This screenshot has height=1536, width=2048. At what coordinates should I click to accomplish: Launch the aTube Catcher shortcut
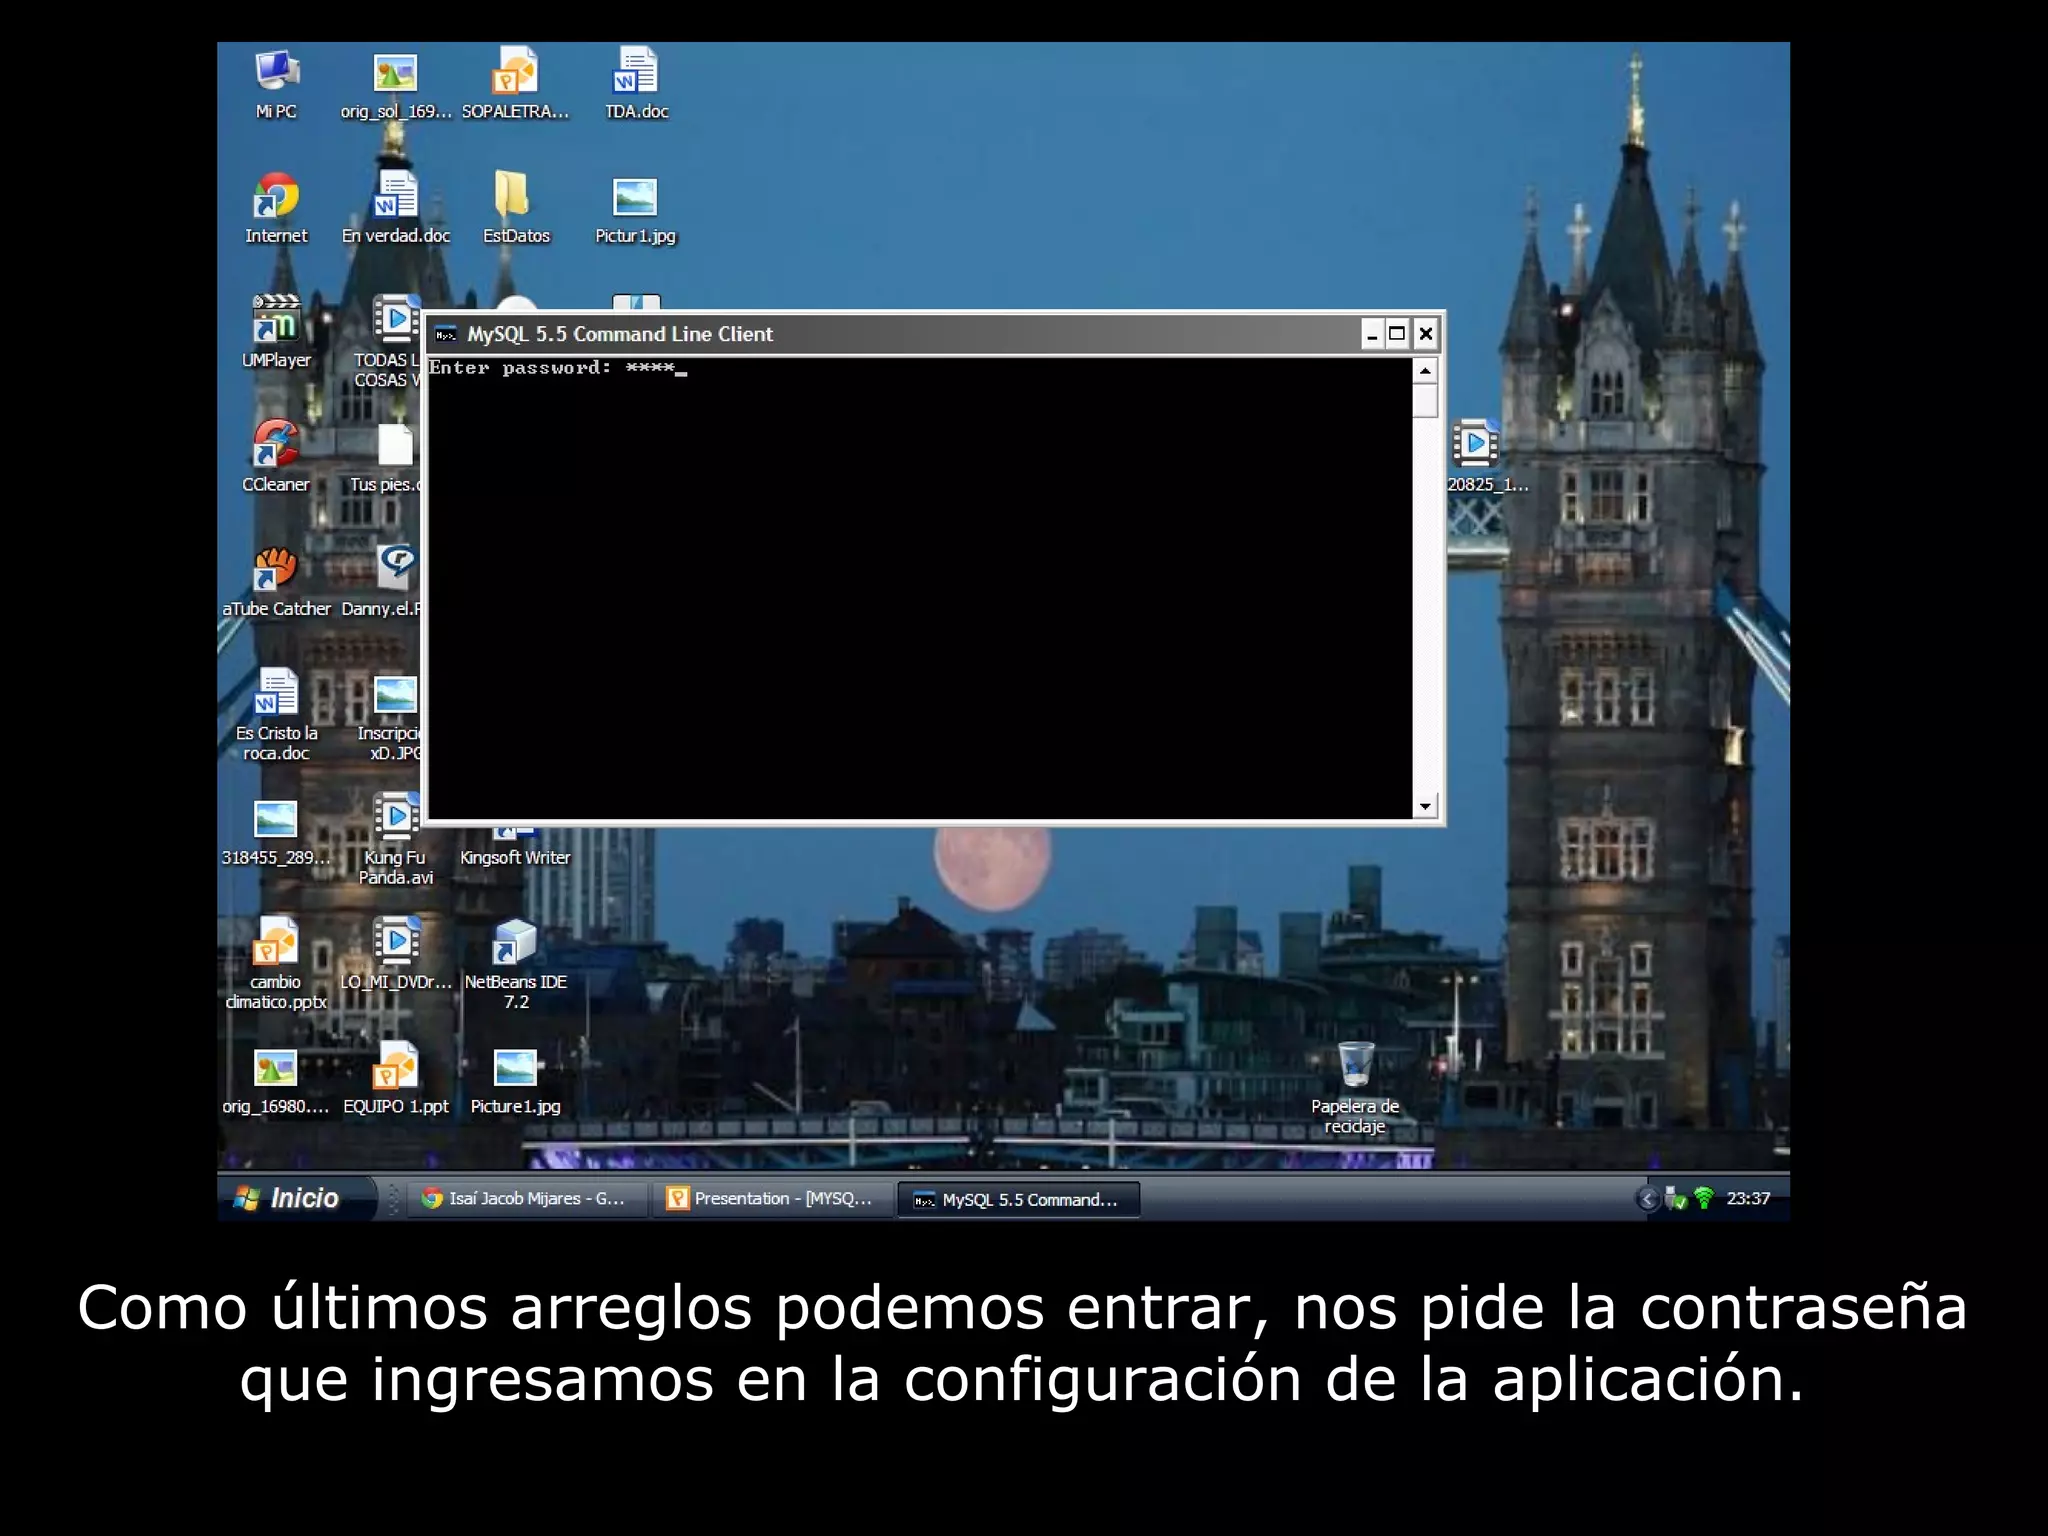276,581
